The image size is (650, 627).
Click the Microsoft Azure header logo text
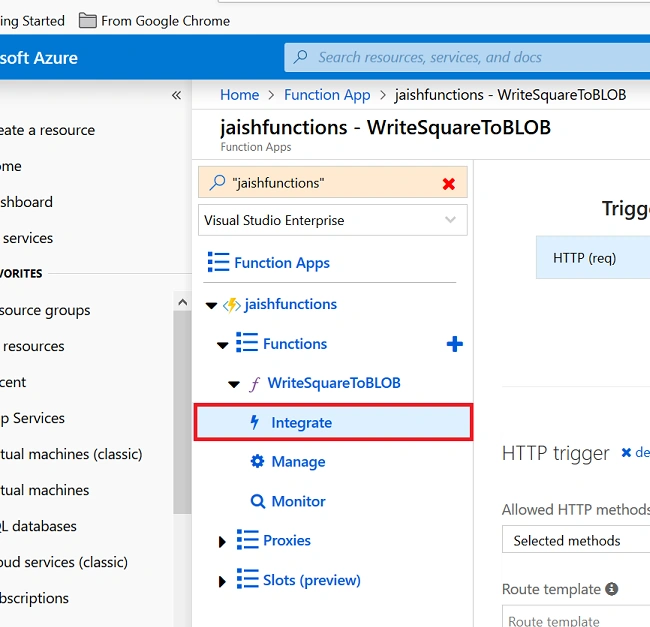click(x=39, y=58)
